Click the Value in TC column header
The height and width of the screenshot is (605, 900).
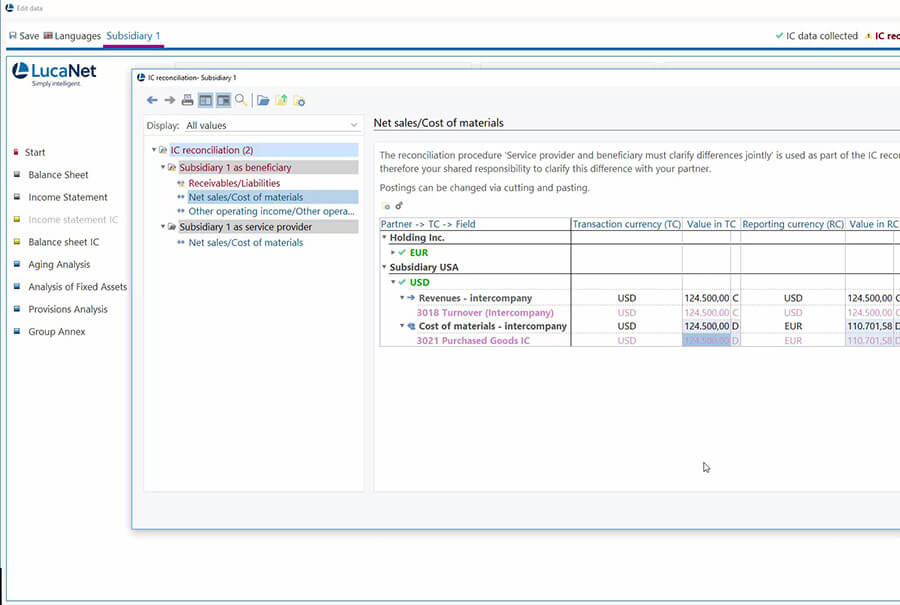click(711, 224)
